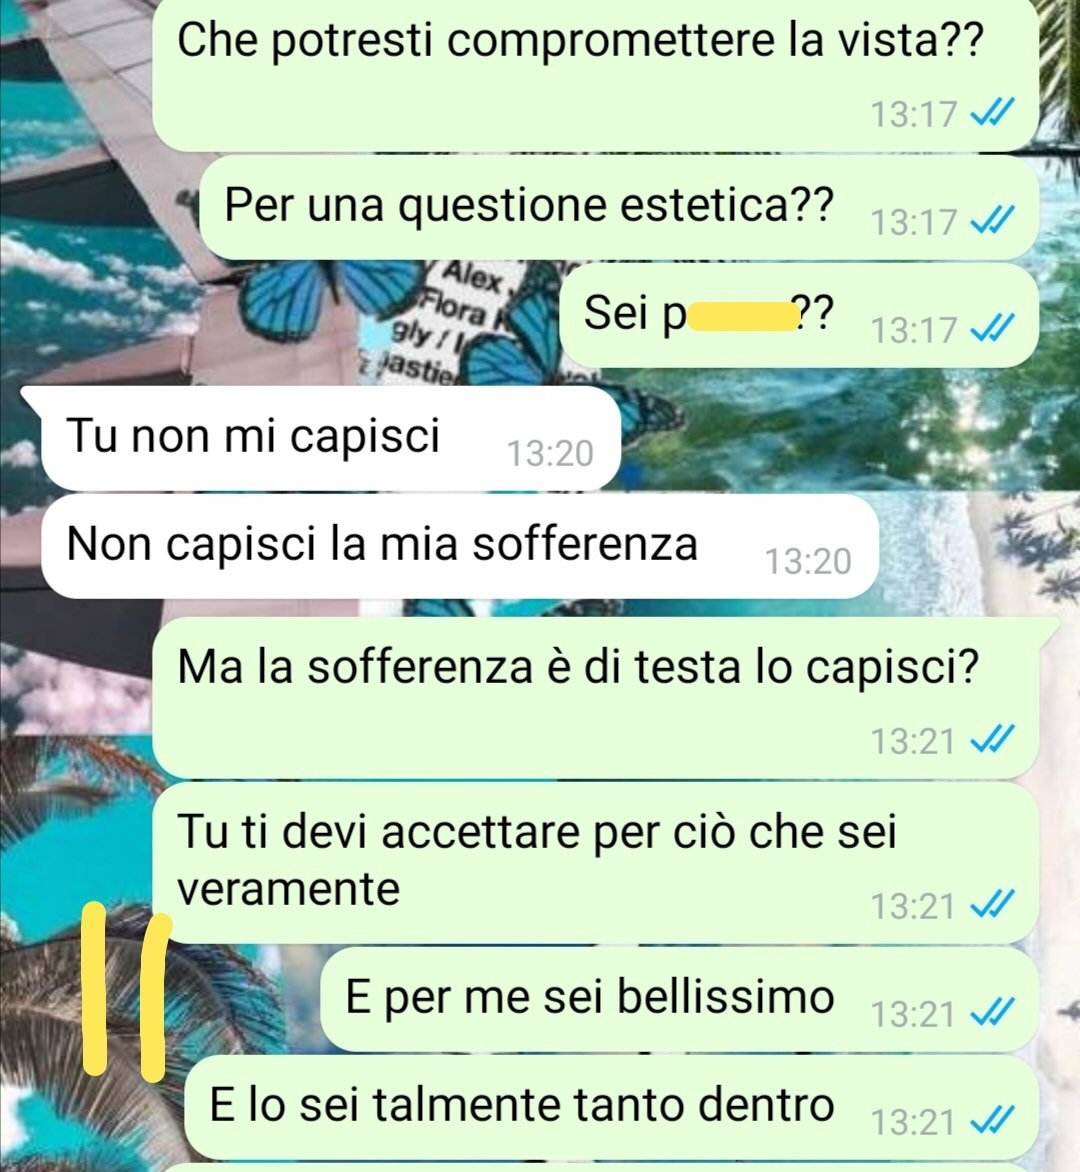Viewport: 1080px width, 1172px height.
Task: Select the 'Per una questione estetica??' bubble
Action: coord(619,207)
